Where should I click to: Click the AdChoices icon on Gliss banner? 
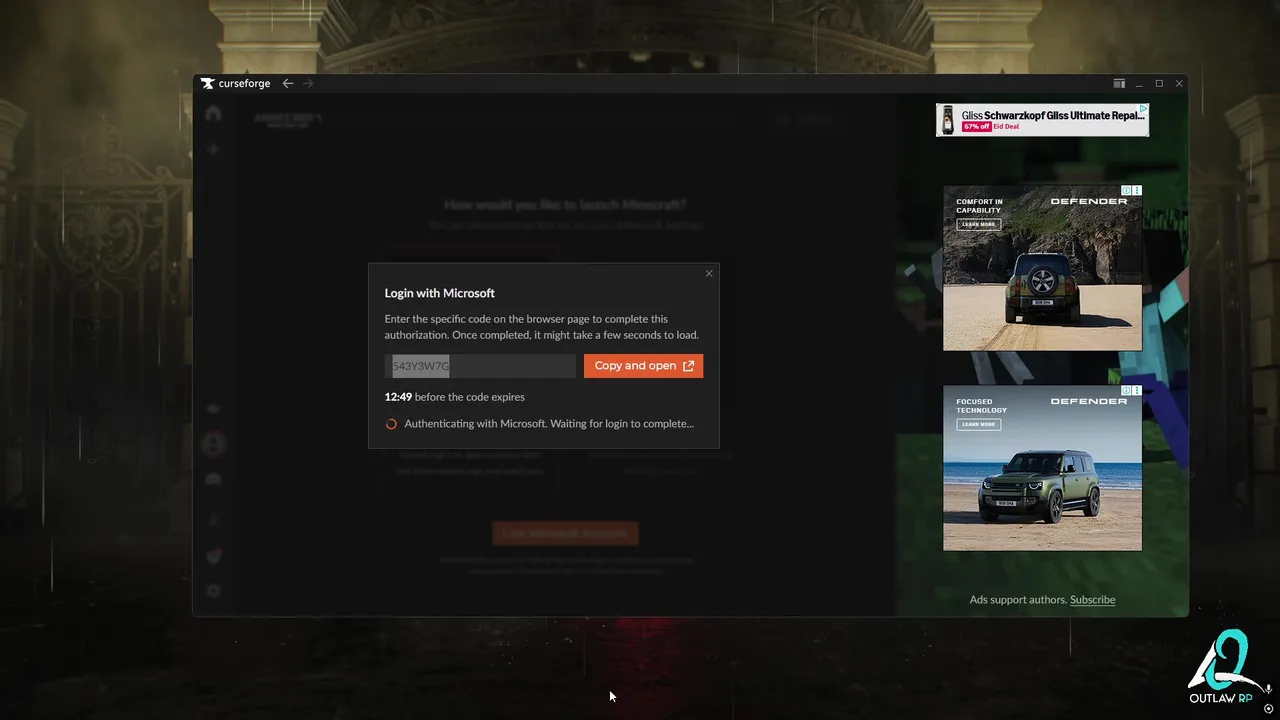(x=1144, y=108)
